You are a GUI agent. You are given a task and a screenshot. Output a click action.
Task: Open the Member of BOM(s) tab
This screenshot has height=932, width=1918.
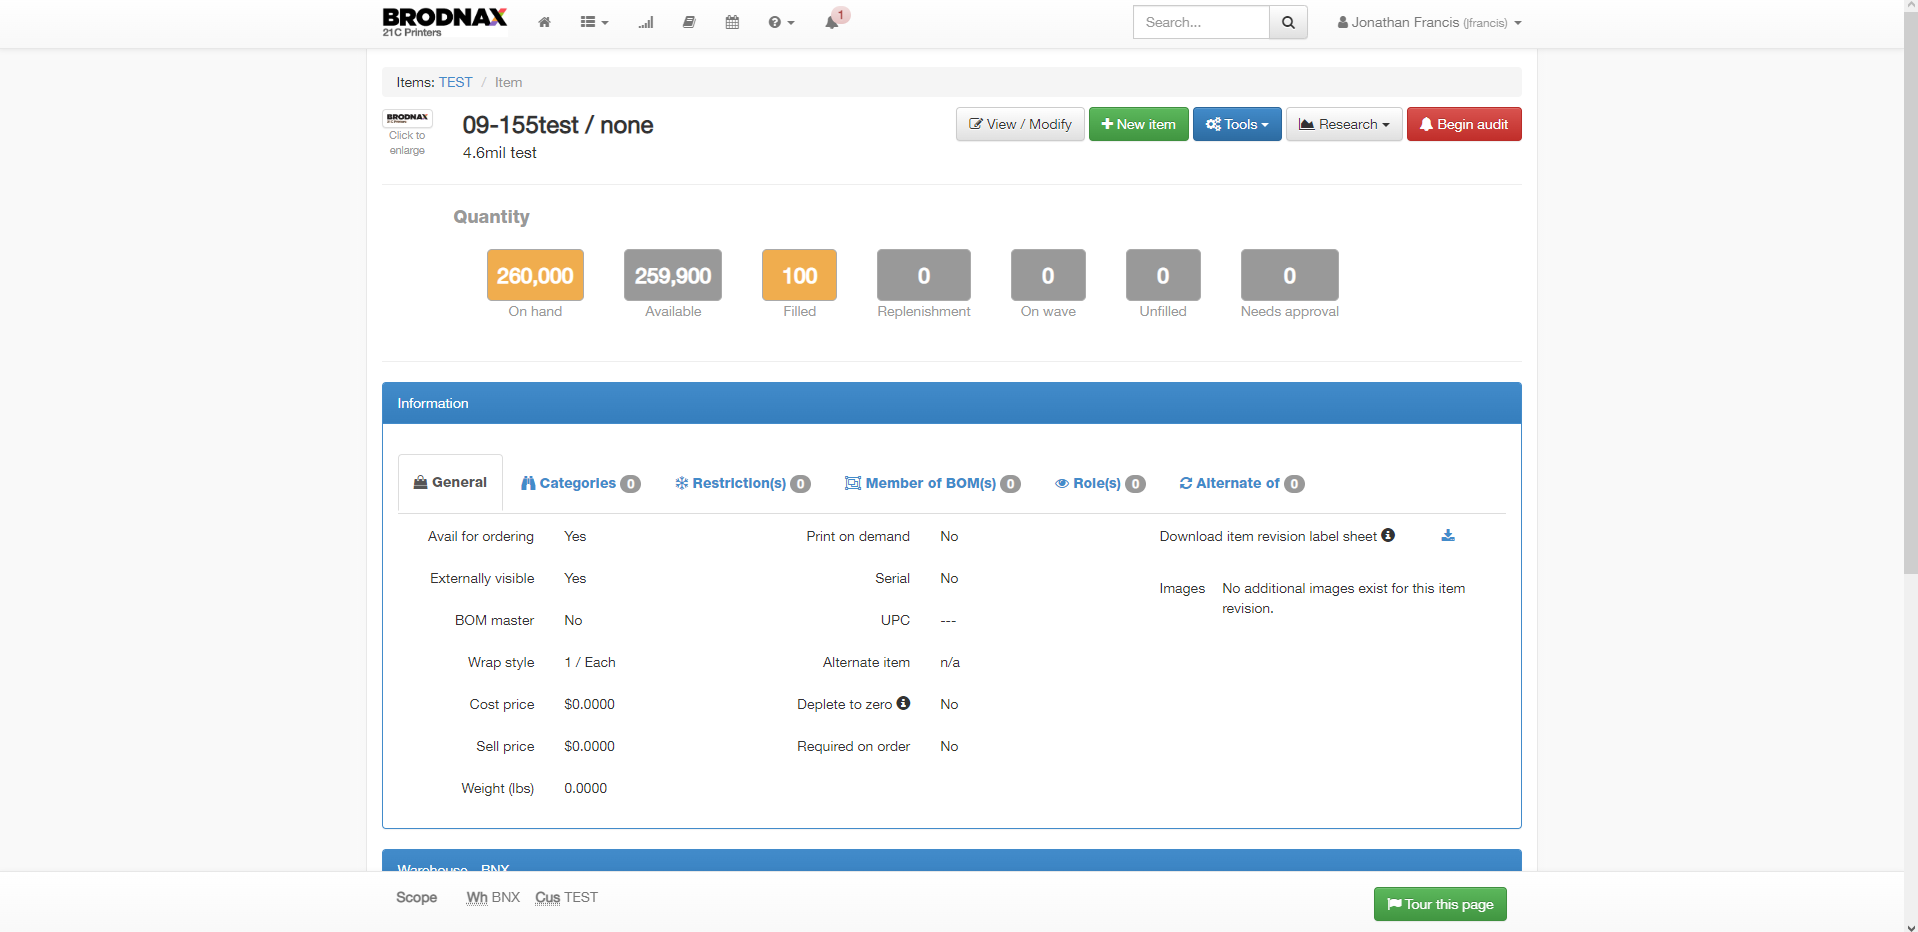(x=932, y=483)
